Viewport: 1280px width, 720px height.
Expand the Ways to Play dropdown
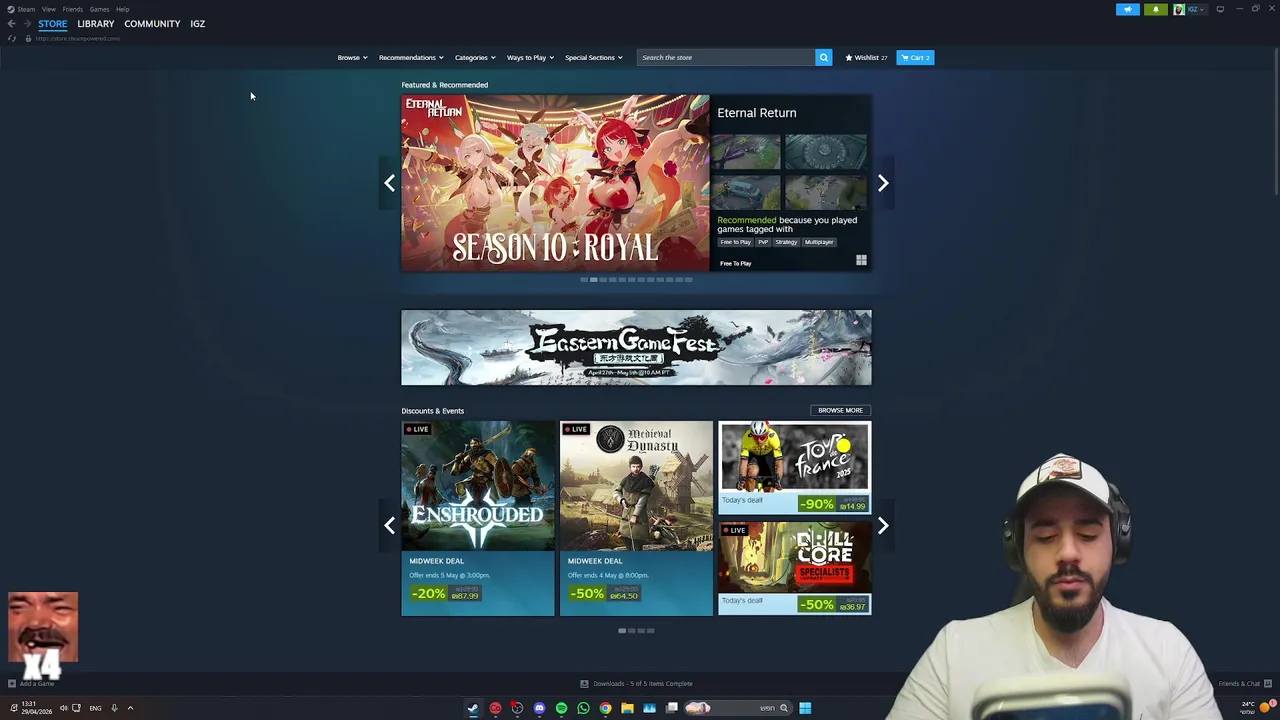[530, 57]
